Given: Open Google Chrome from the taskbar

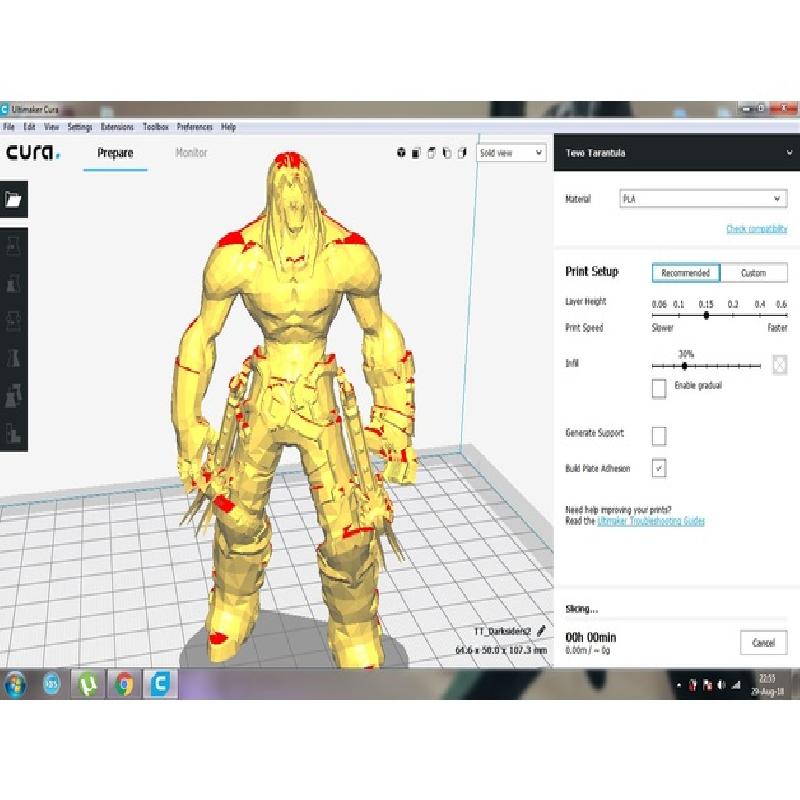Looking at the screenshot, I should pos(123,684).
